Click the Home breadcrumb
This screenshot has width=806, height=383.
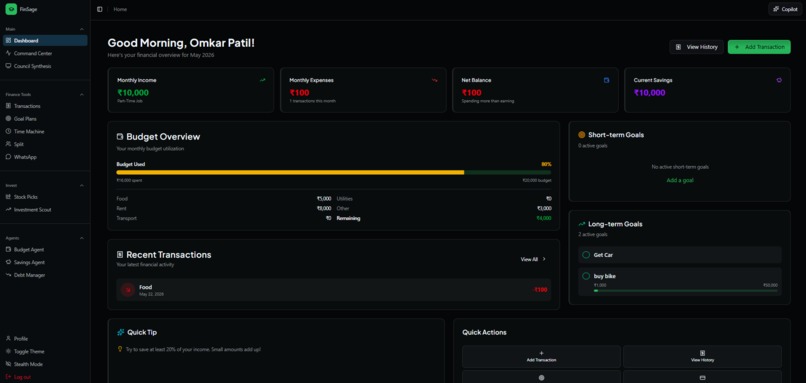(x=120, y=9)
